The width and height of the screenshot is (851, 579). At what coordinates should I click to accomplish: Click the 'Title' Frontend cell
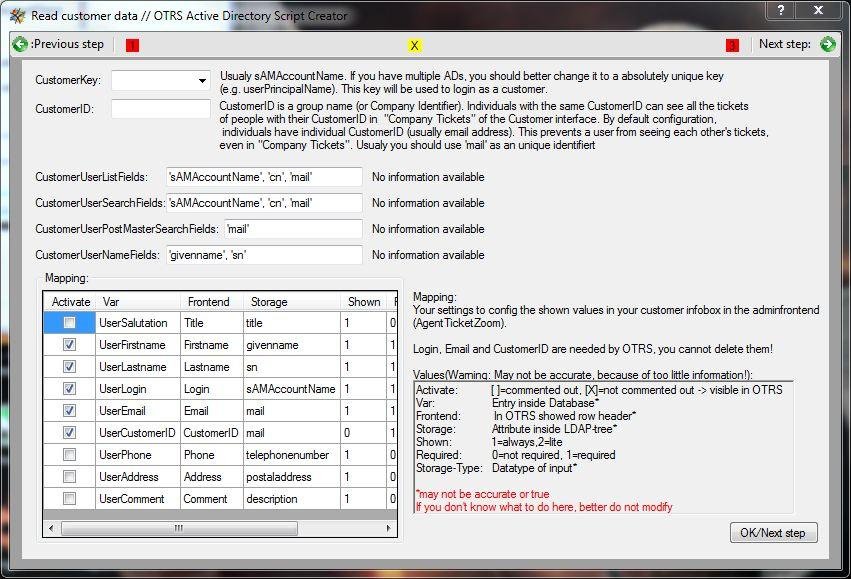click(212, 323)
